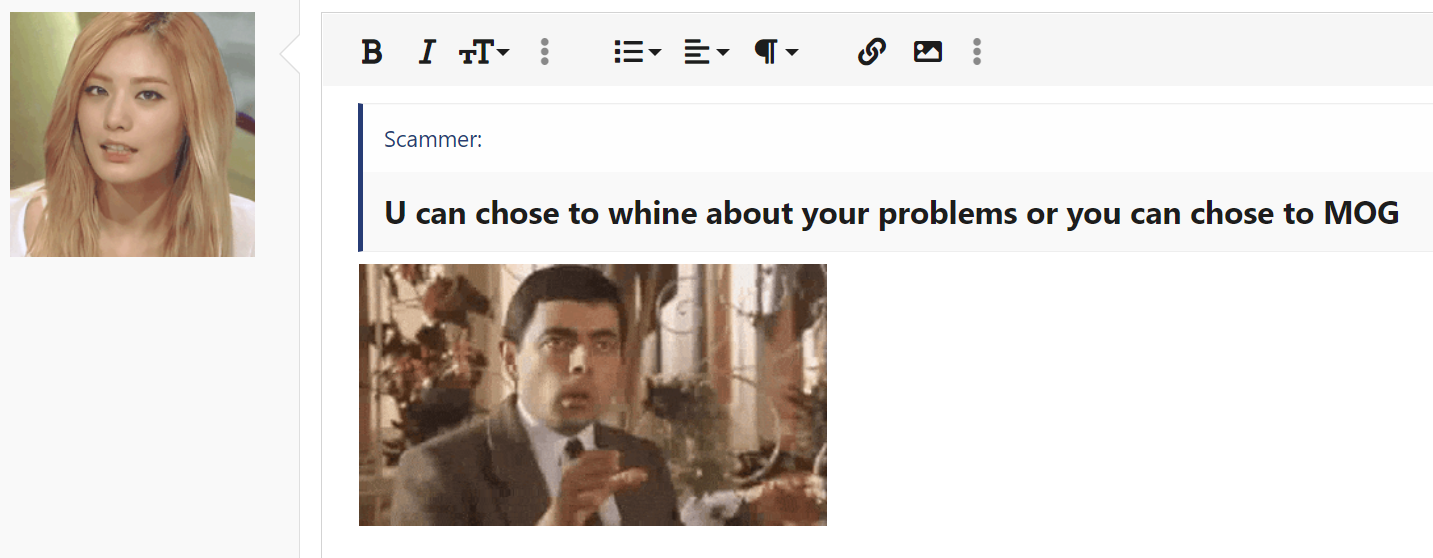Click the blonde woman avatar picture
This screenshot has width=1433, height=558.
(132, 134)
